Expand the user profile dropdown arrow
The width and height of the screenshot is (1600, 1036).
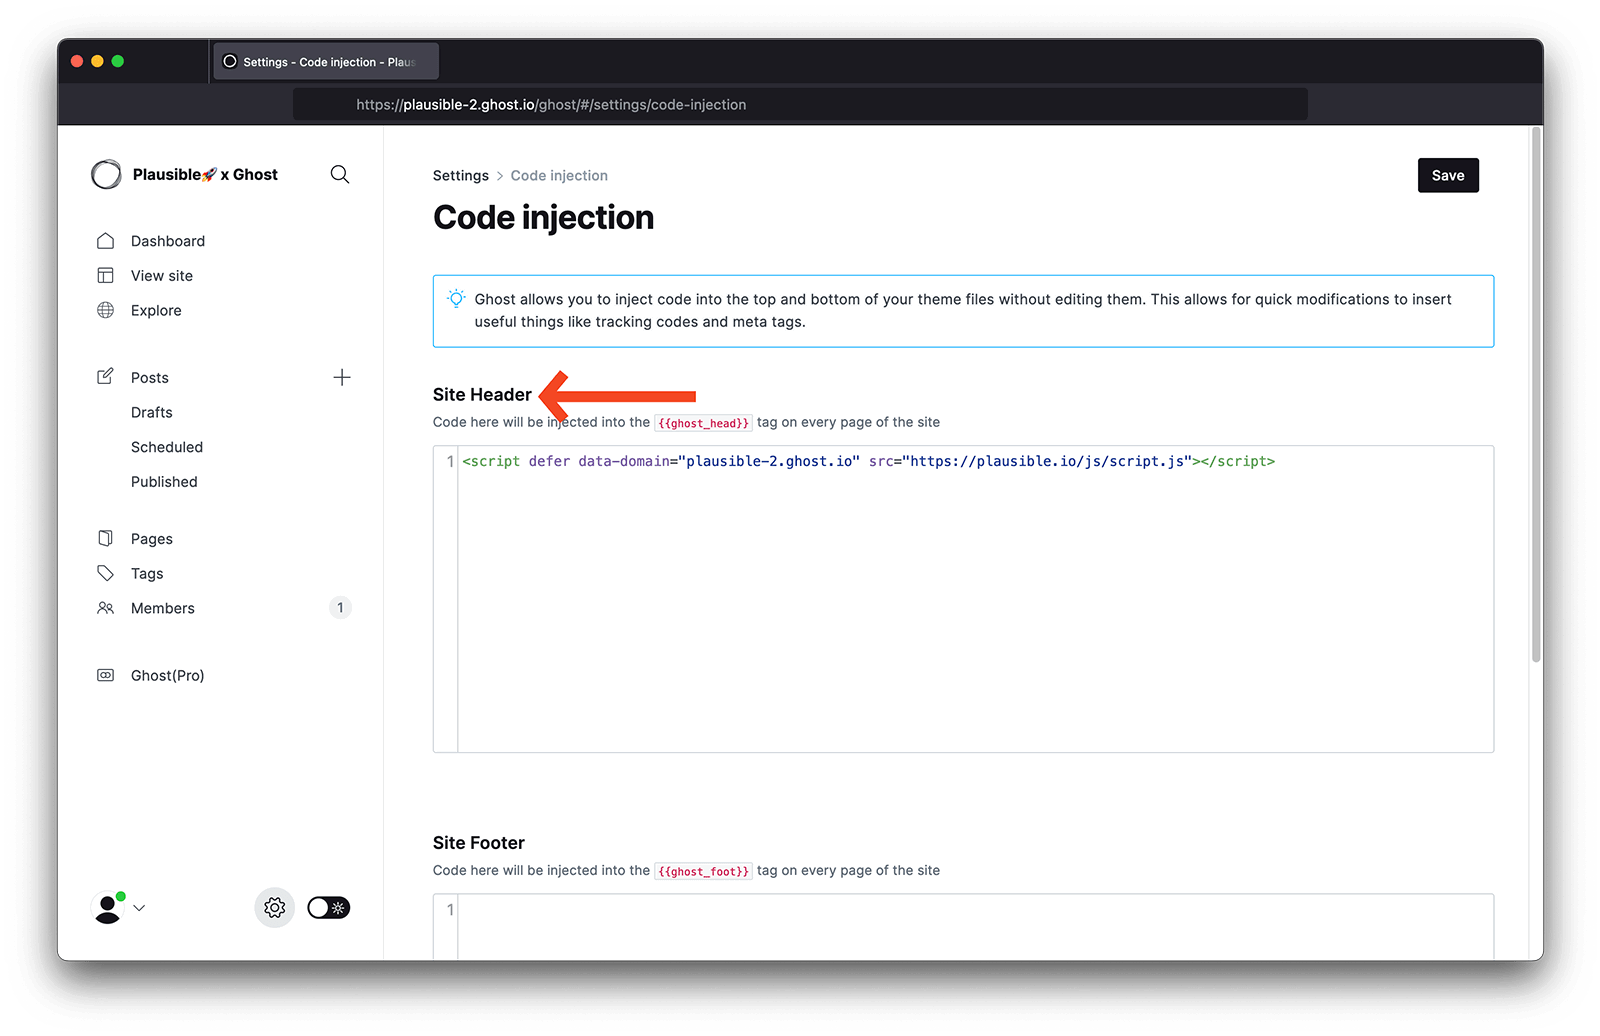[x=140, y=908]
